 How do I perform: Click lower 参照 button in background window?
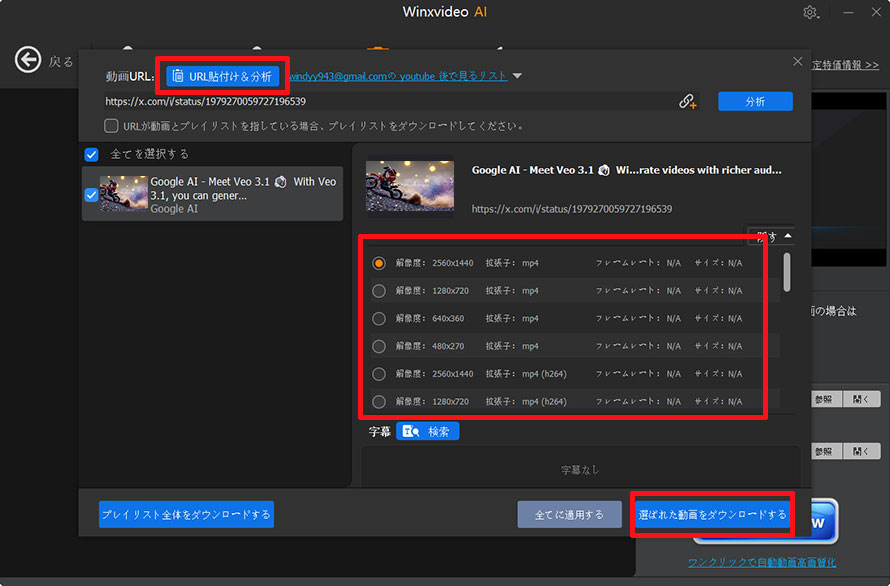click(x=826, y=451)
